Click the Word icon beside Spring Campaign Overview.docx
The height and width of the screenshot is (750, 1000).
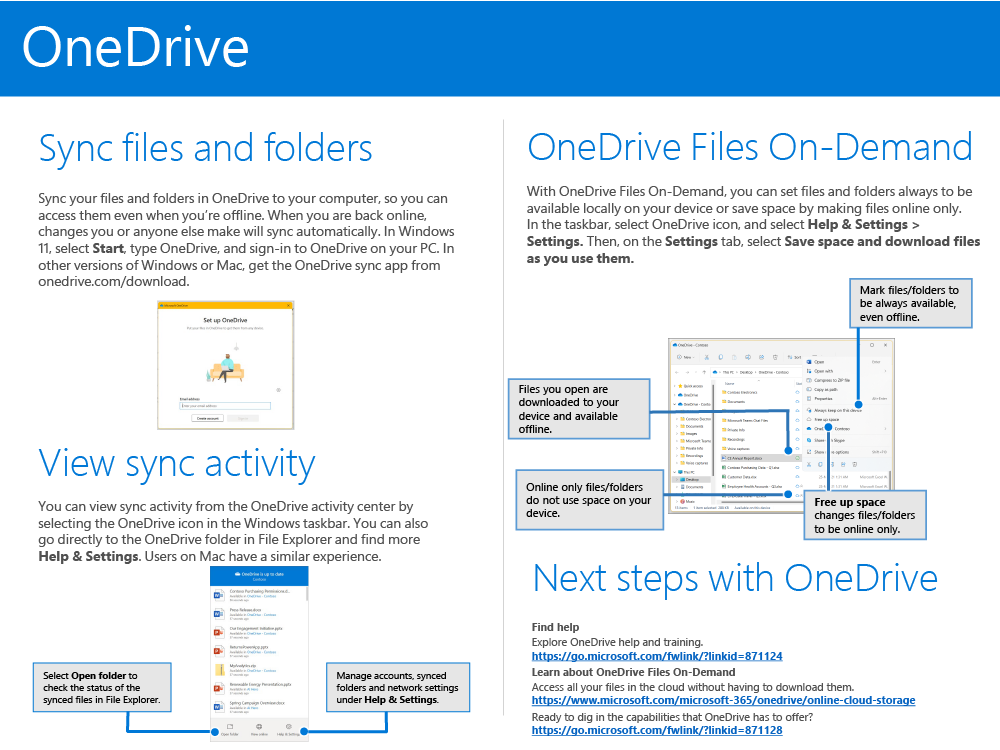coord(219,707)
